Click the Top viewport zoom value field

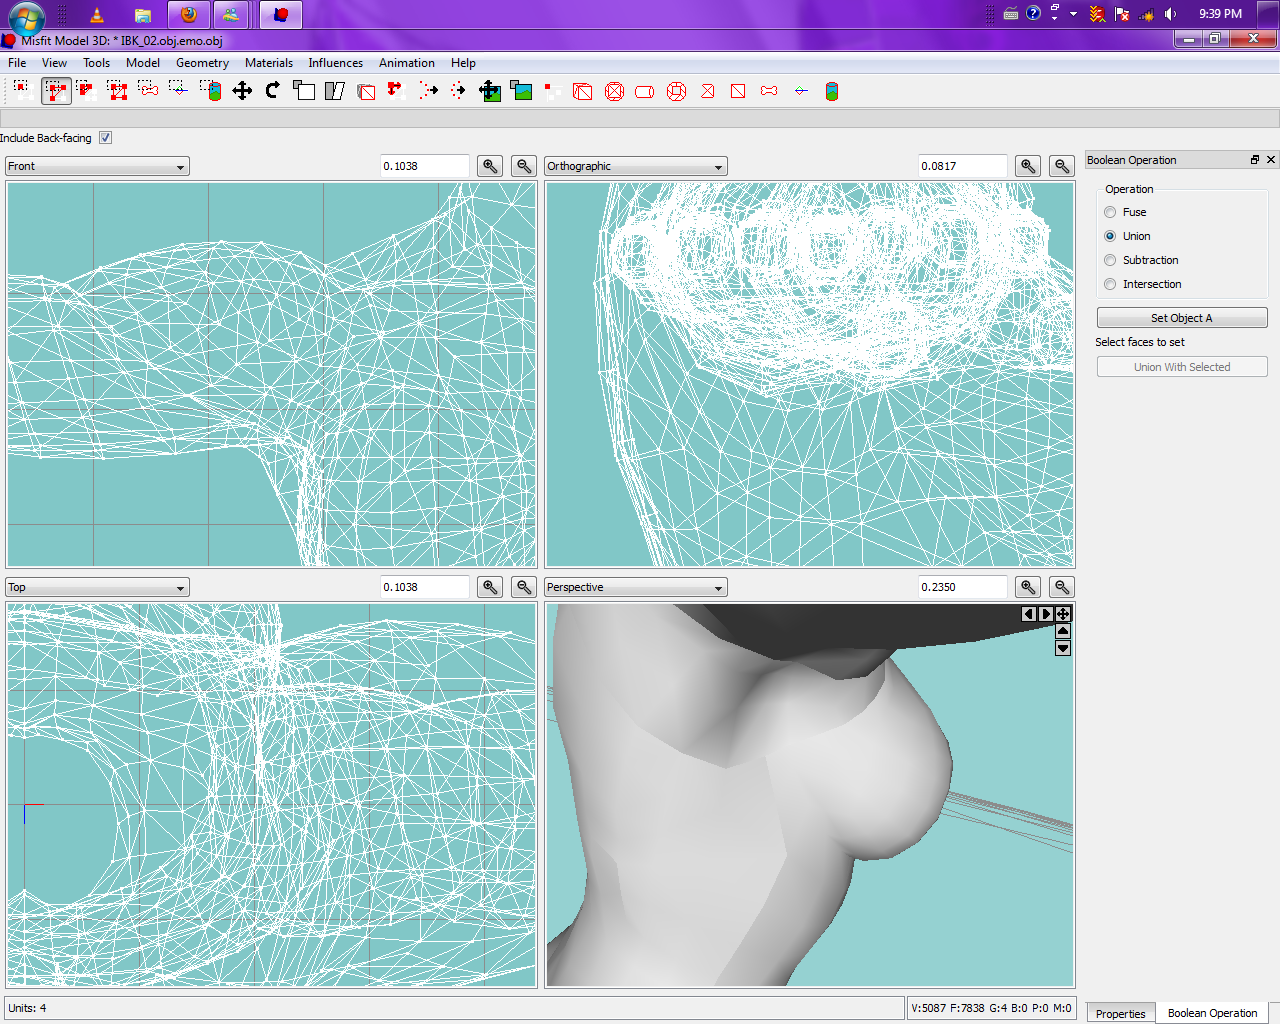tap(424, 587)
